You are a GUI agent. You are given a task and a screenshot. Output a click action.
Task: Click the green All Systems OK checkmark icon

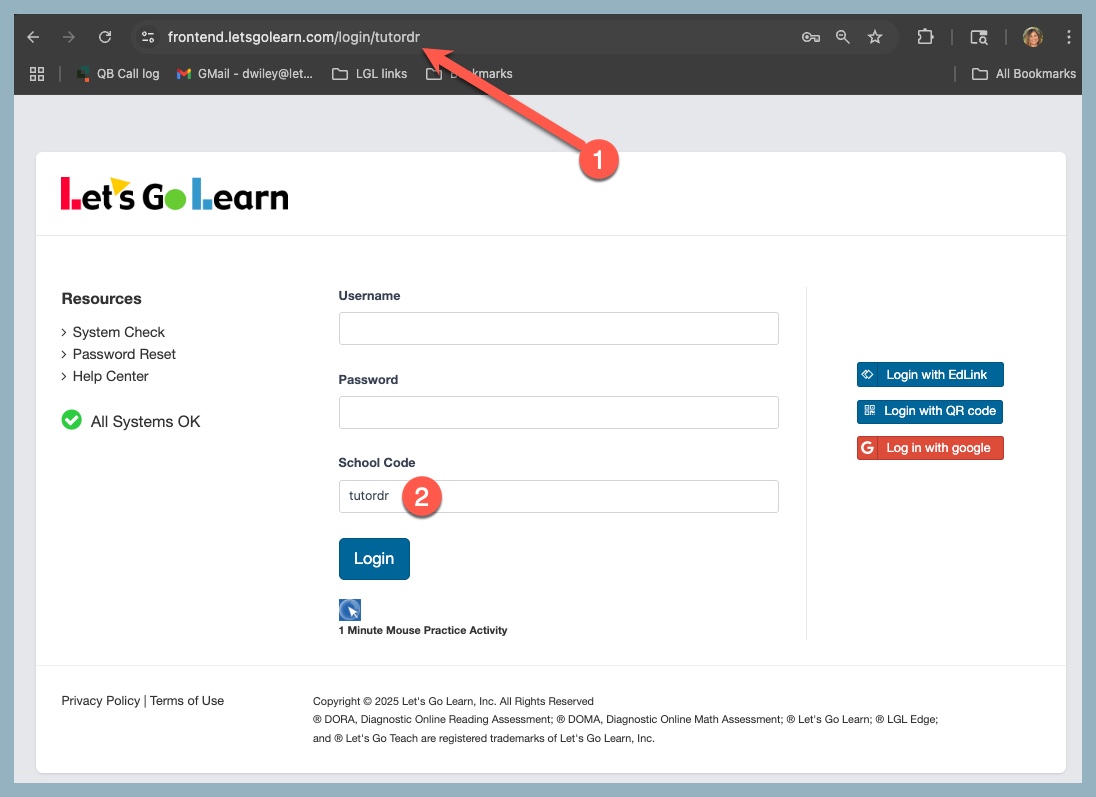pos(71,420)
